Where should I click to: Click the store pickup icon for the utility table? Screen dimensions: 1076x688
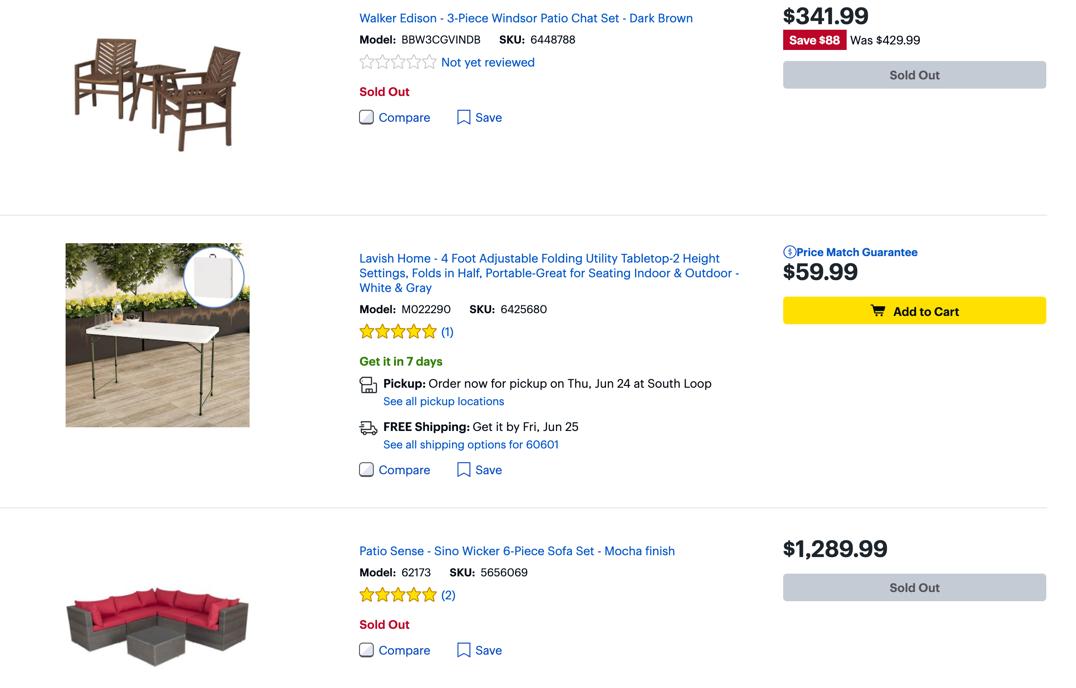click(368, 383)
